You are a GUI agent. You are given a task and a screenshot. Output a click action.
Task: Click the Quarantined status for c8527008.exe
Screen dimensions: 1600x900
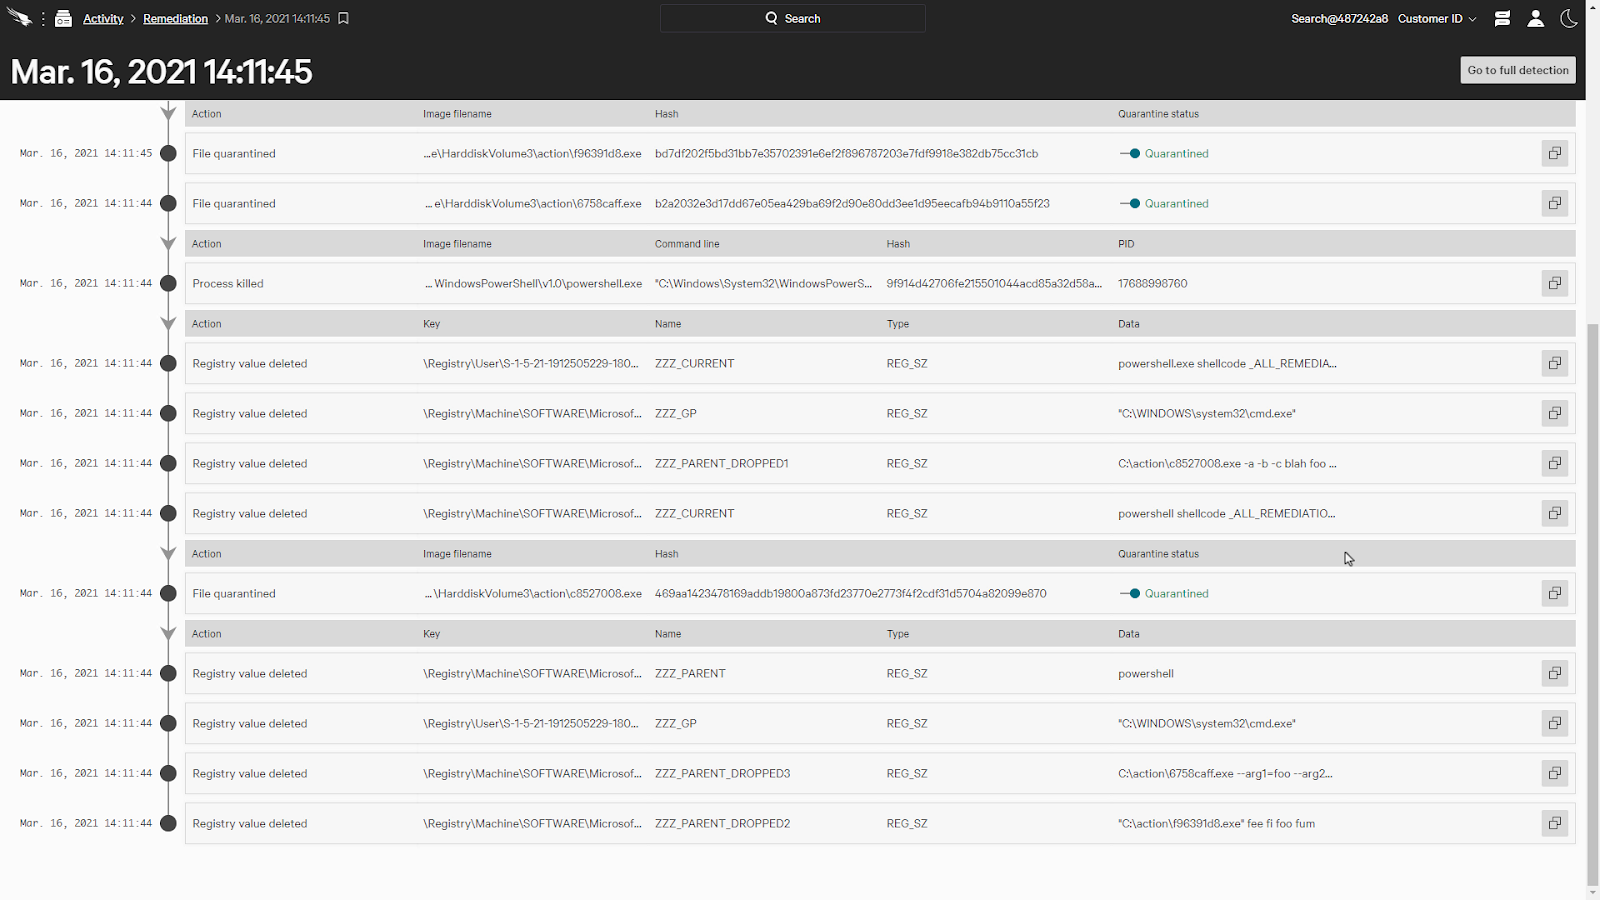(1164, 593)
